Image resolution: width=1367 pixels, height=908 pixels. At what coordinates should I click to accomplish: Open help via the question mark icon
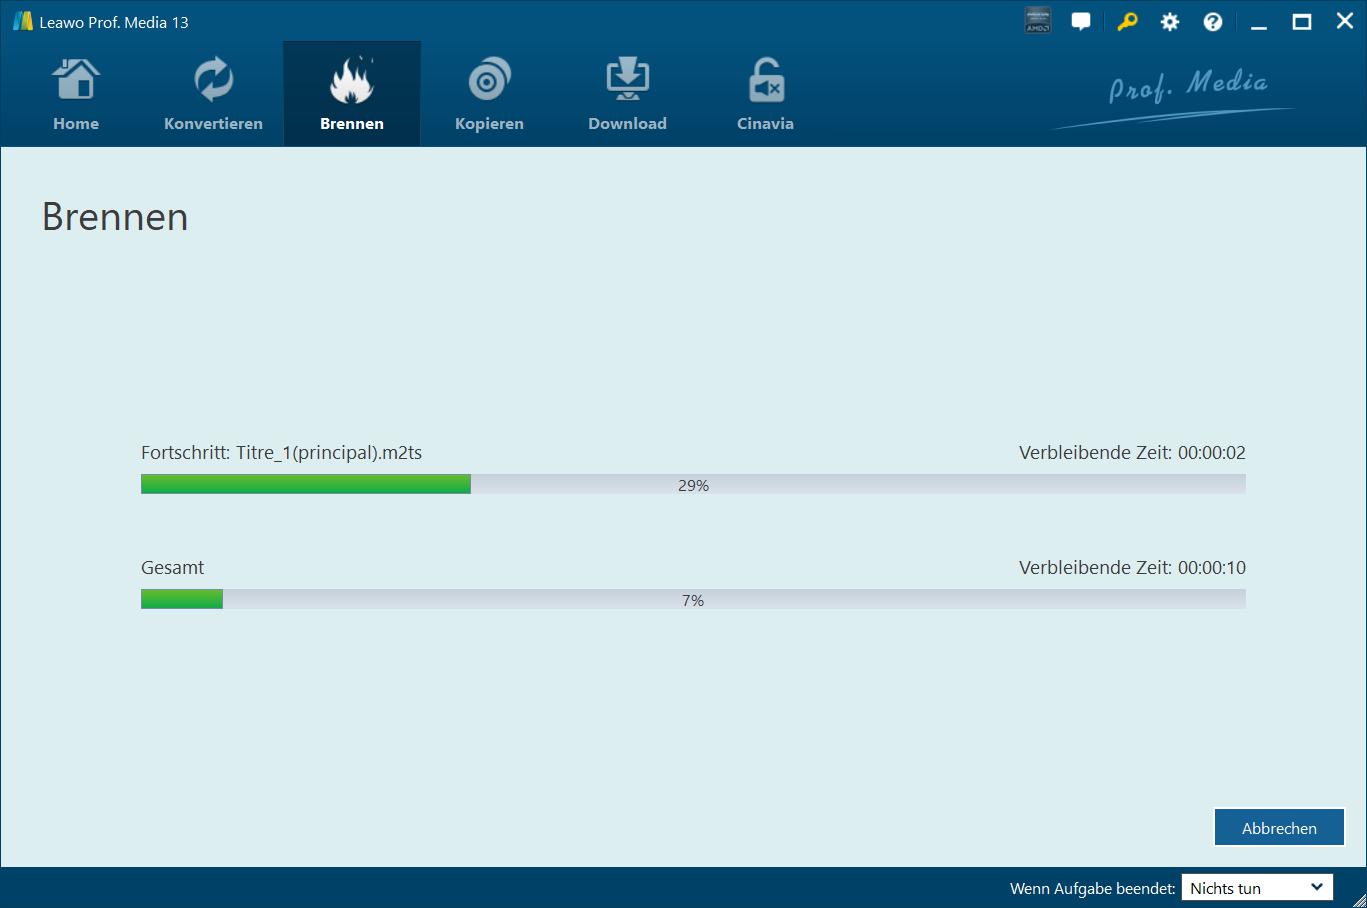point(1213,21)
